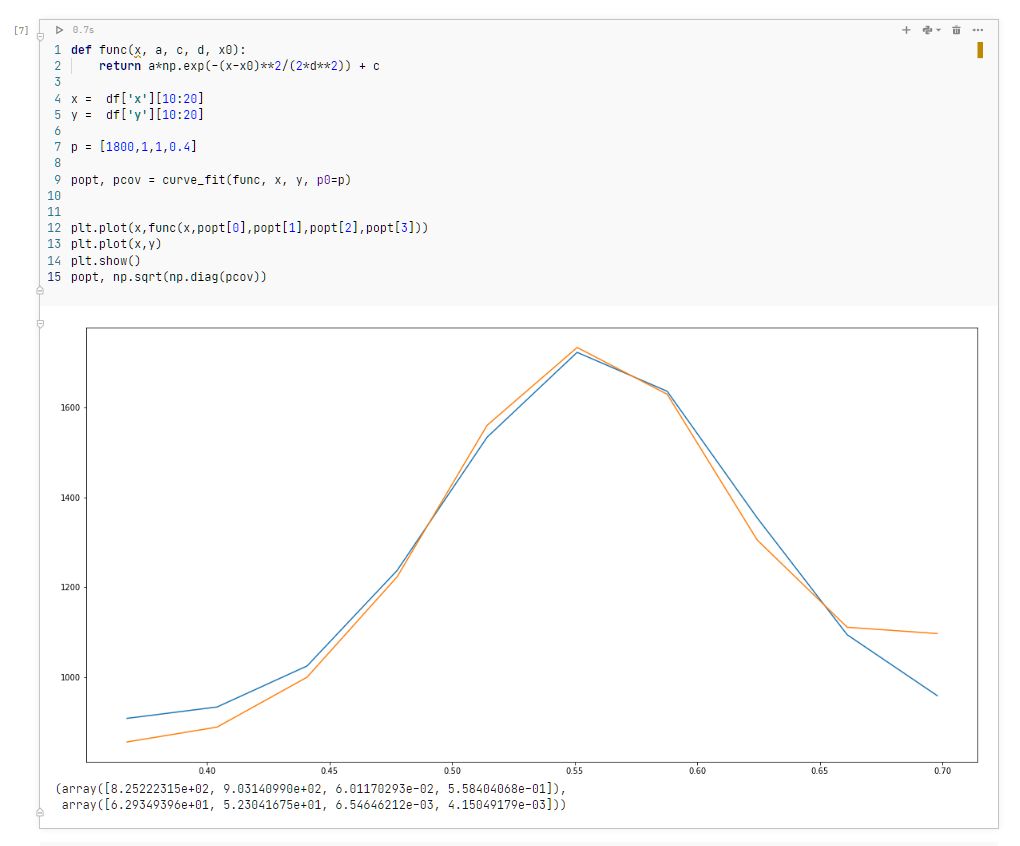Click the curve_fit(func, x, y, p0=p) line
This screenshot has width=1020, height=846.
point(211,179)
